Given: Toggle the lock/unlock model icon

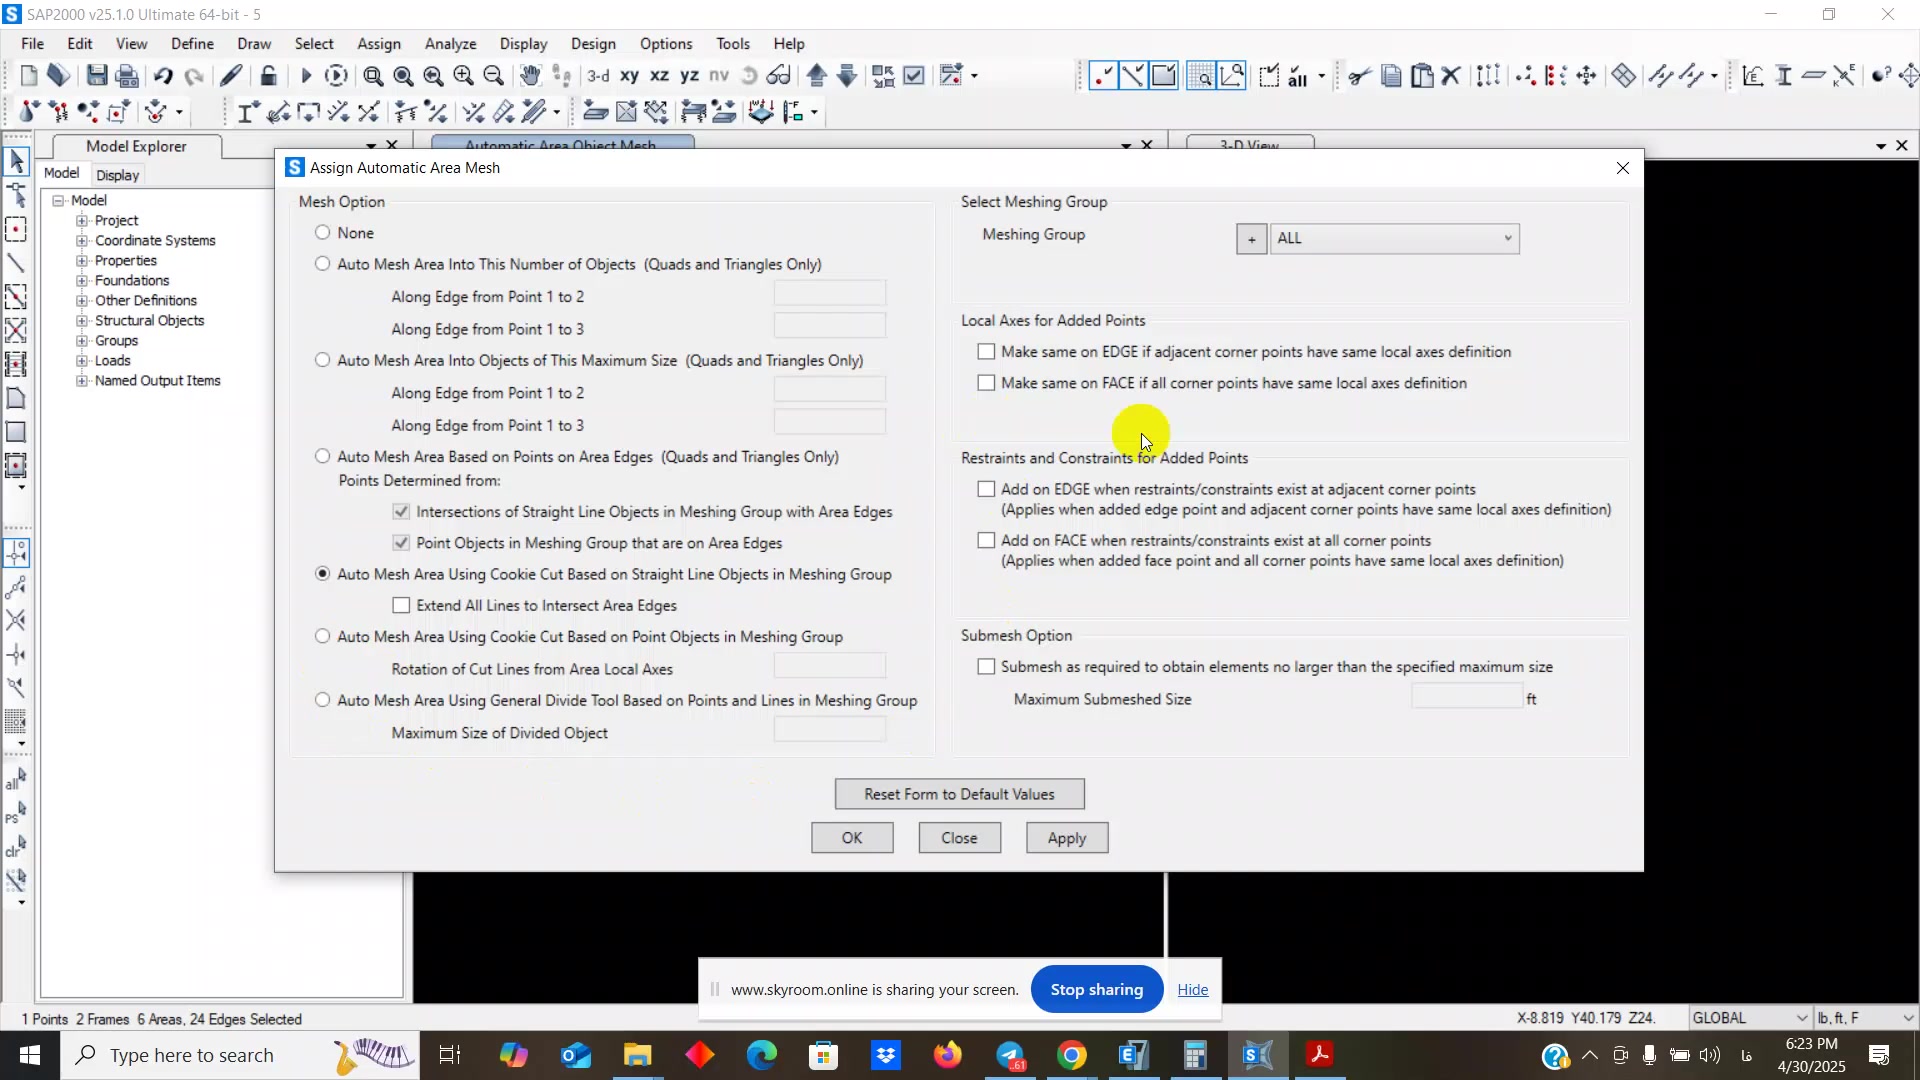Looking at the screenshot, I should pos(268,76).
